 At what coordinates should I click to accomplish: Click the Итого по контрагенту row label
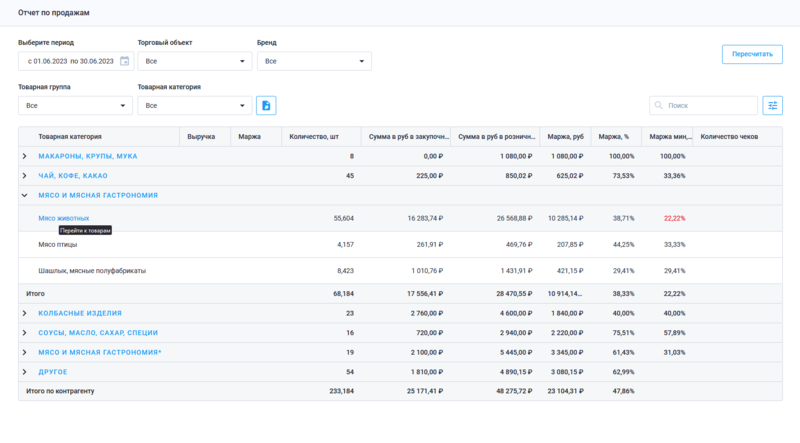point(60,391)
